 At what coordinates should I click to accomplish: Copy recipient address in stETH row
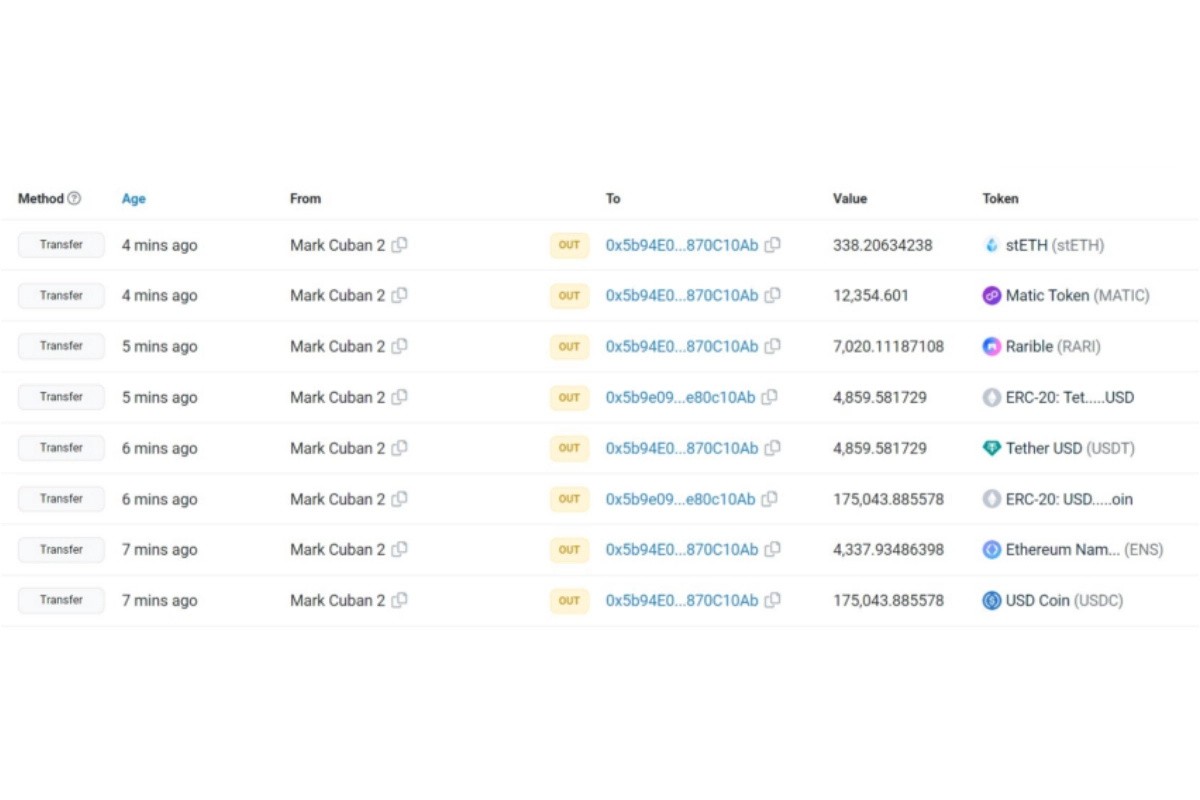[x=772, y=245]
